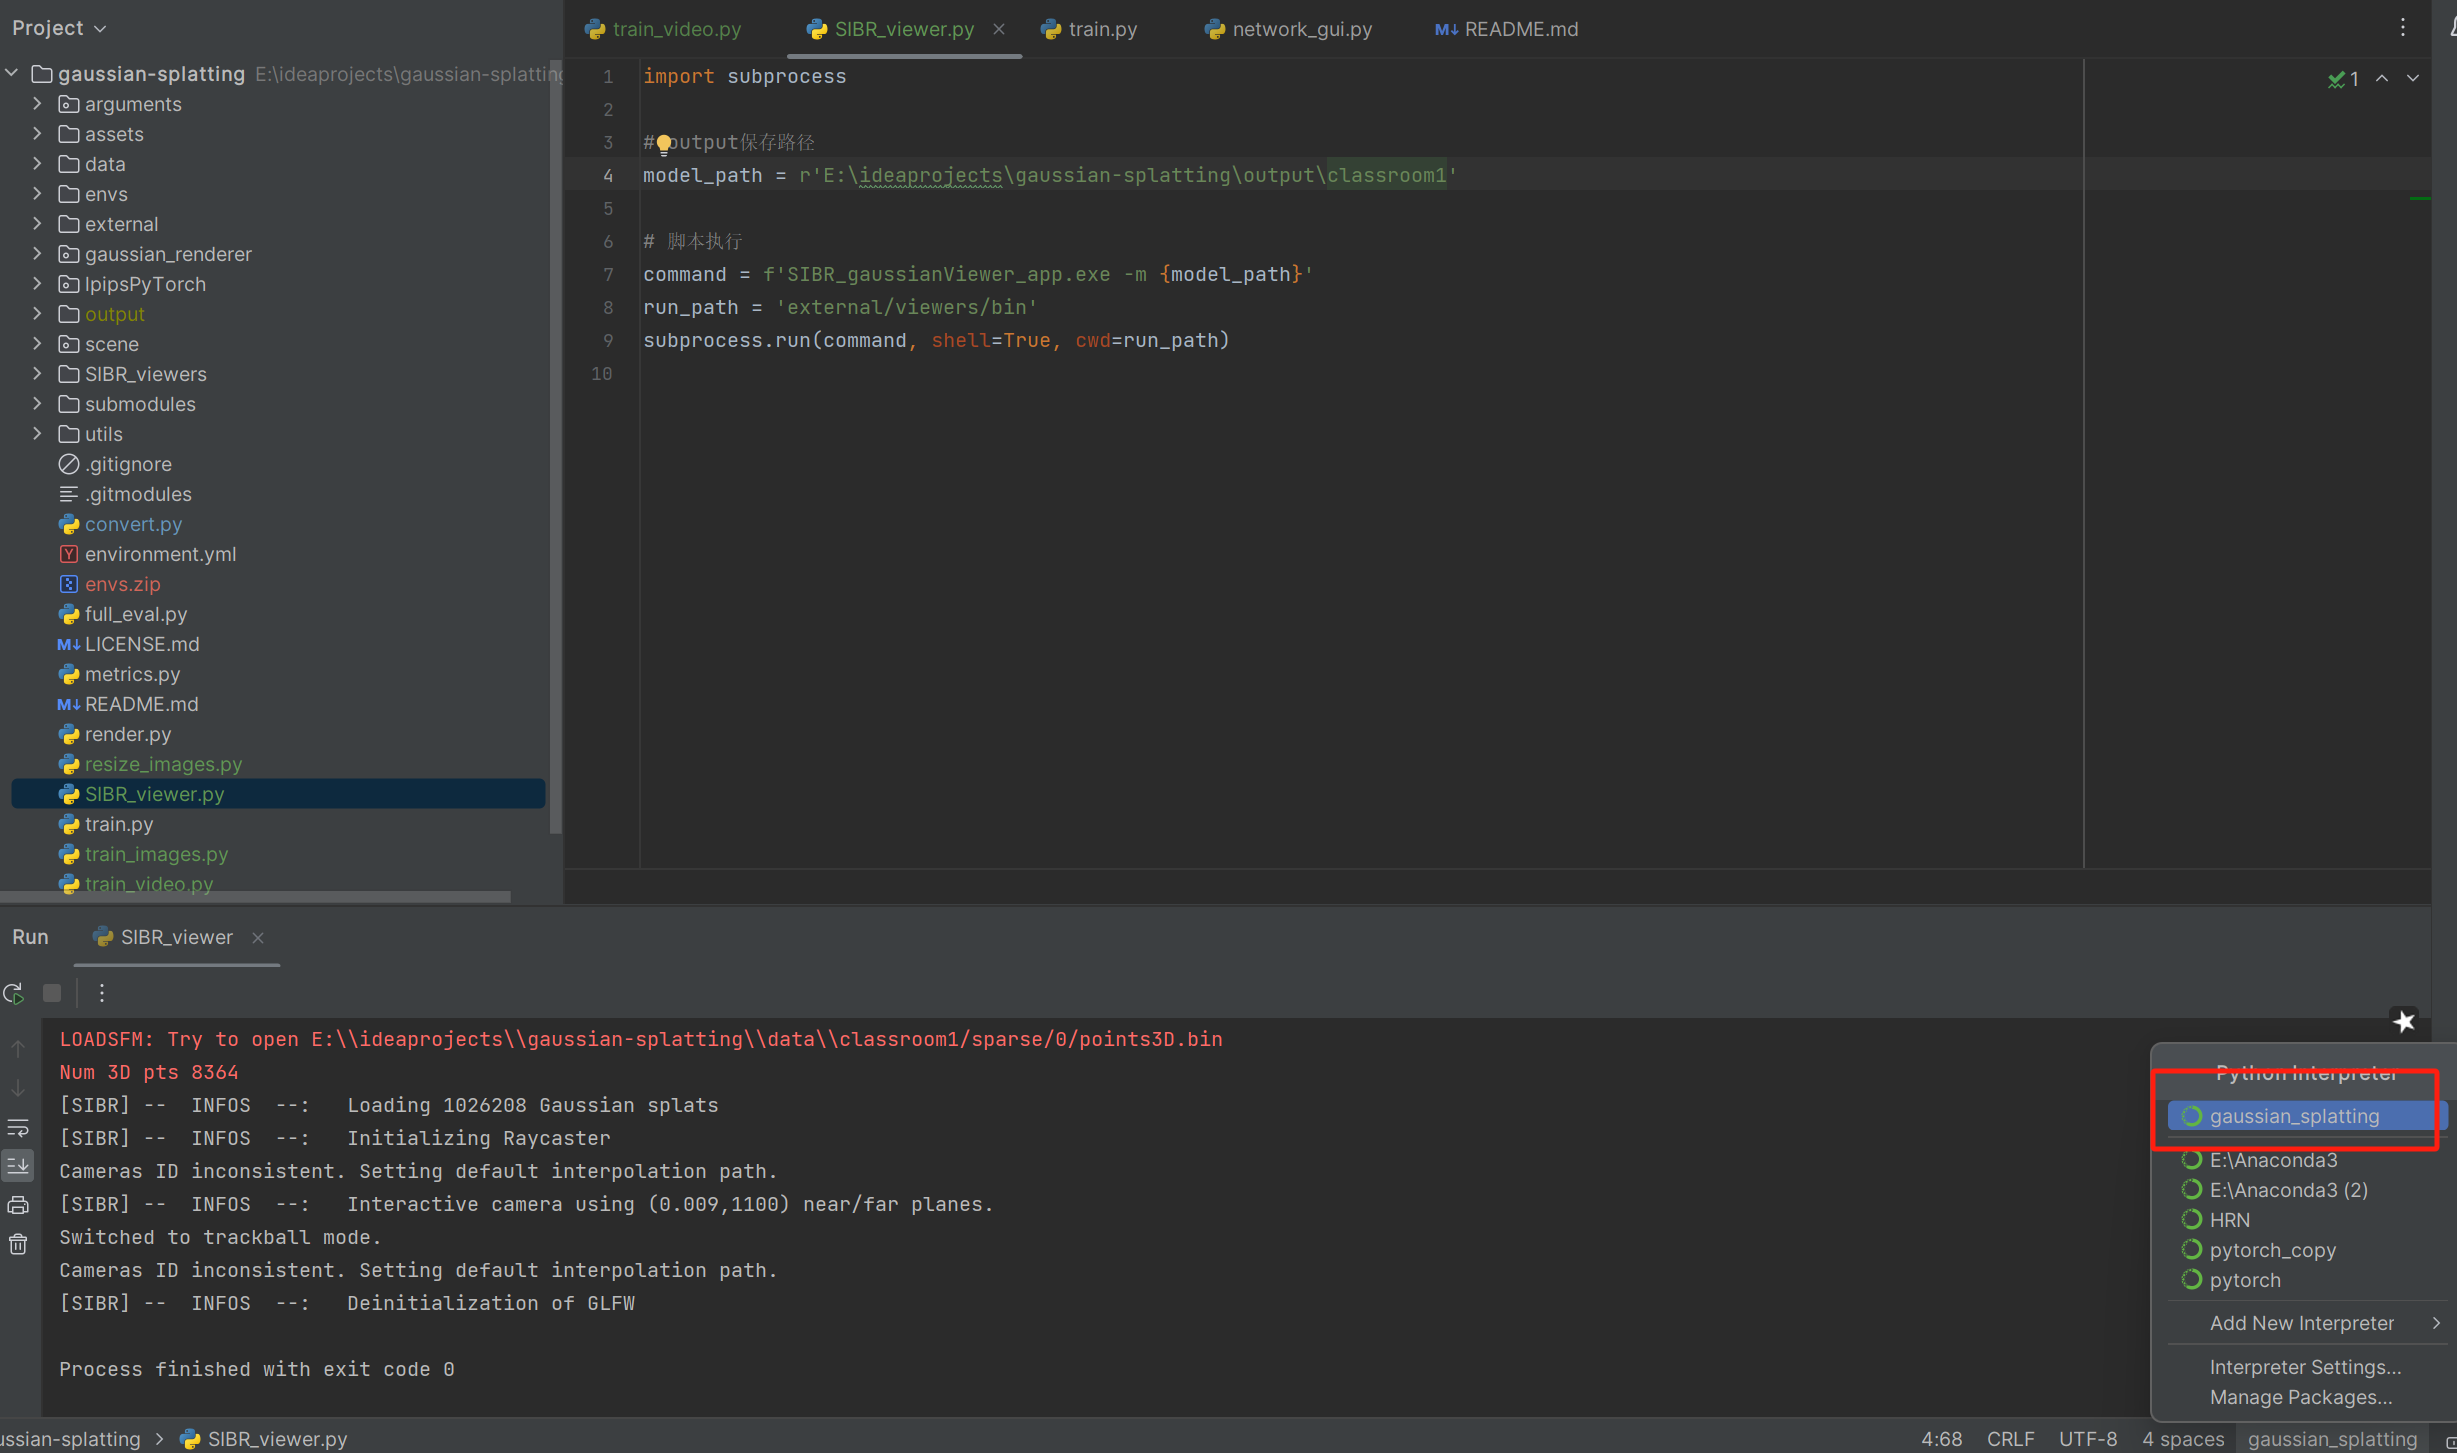The image size is (2457, 1453).
Task: Click the CRLF line separator widget
Action: pos(2010,1439)
